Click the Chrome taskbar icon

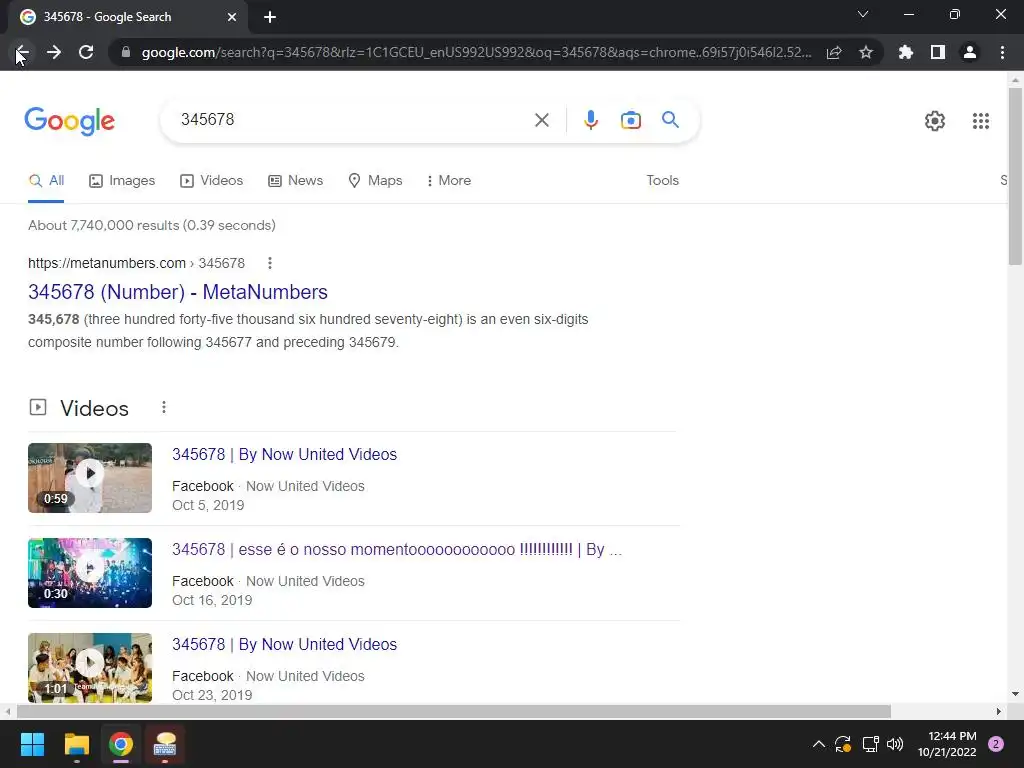click(x=121, y=744)
